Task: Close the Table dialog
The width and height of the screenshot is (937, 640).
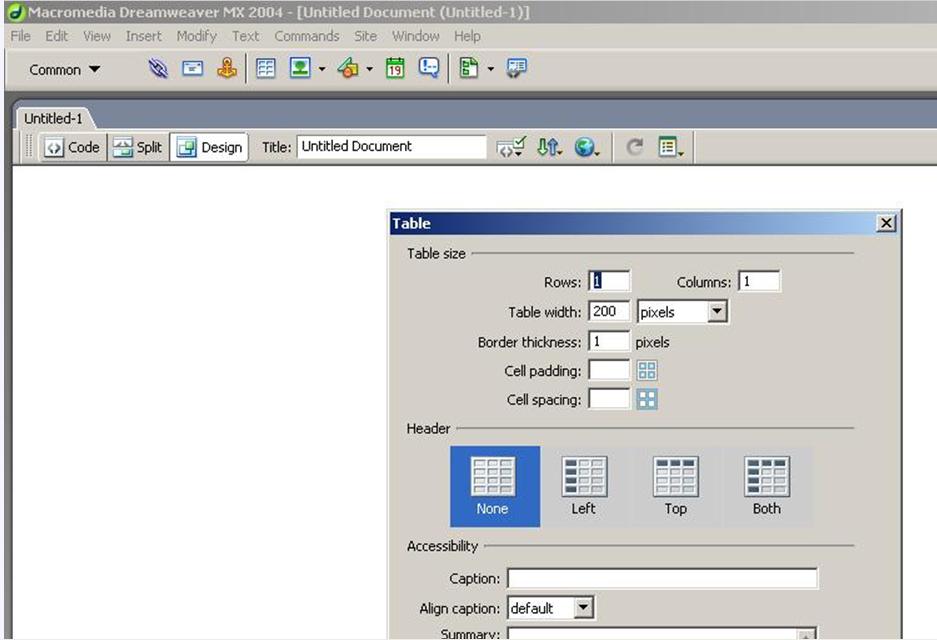Action: click(885, 224)
